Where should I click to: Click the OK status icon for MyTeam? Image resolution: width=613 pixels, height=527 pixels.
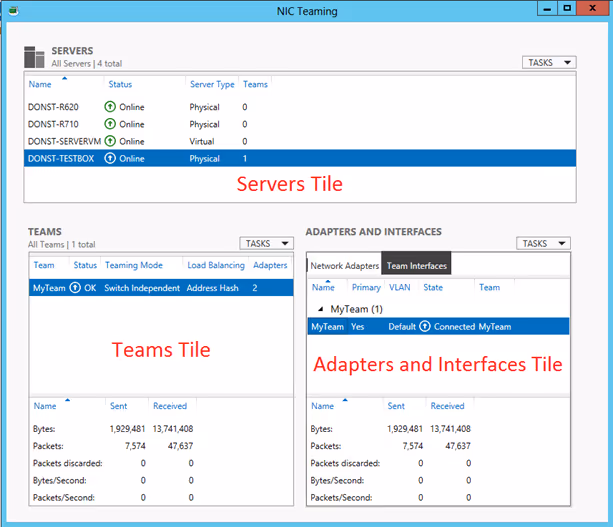pyautogui.click(x=75, y=288)
